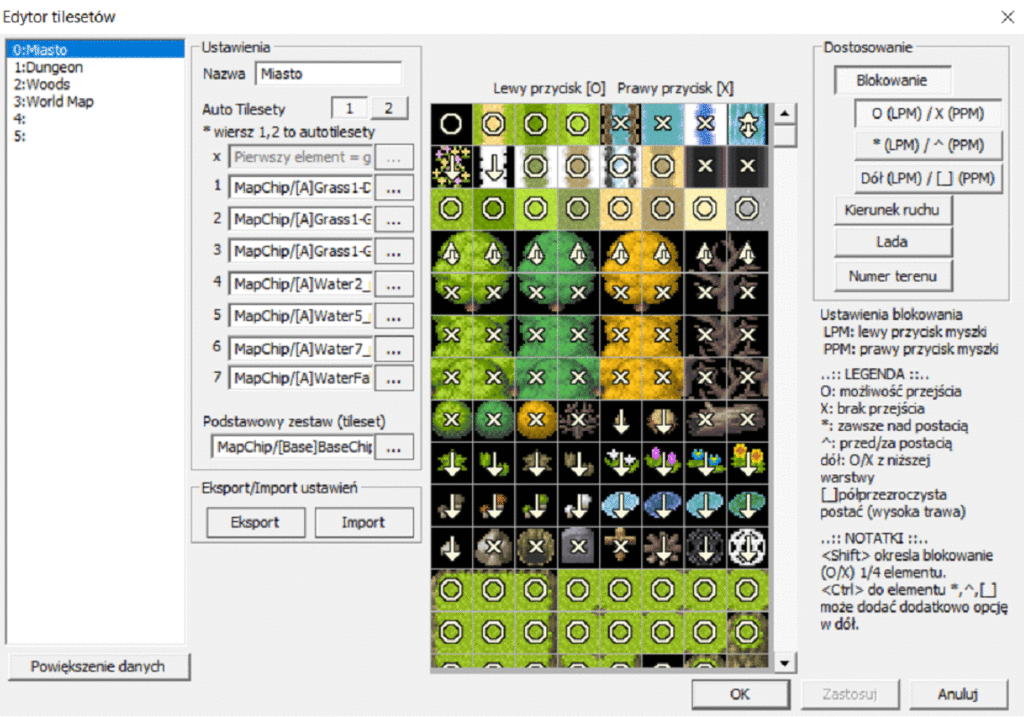
Task: Enable the * (LPM) / ^ (PPM) mode
Action: tap(927, 144)
